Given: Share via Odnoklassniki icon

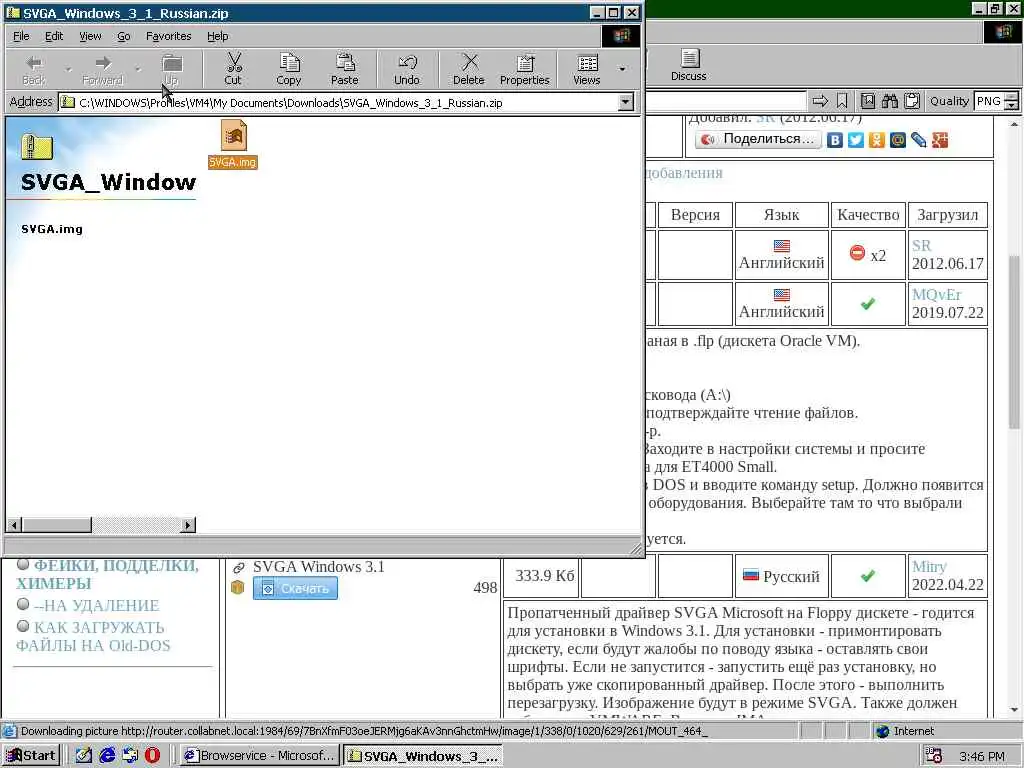Looking at the screenshot, I should [x=876, y=140].
